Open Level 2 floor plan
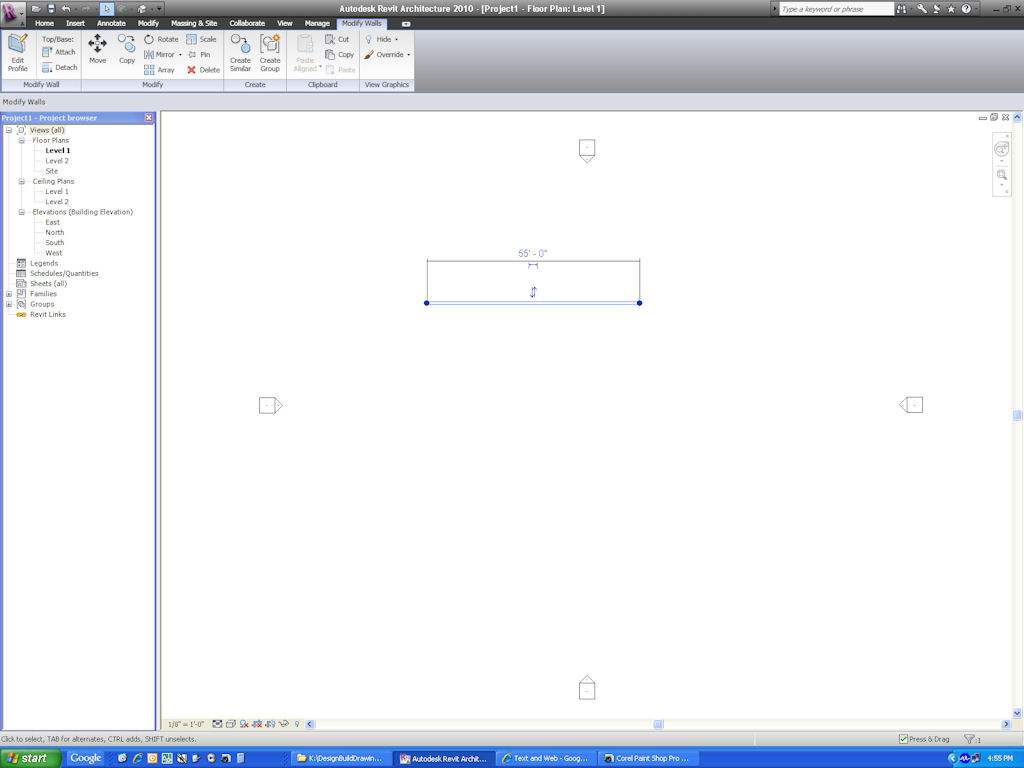Screen dimensions: 1024x768 point(57,161)
